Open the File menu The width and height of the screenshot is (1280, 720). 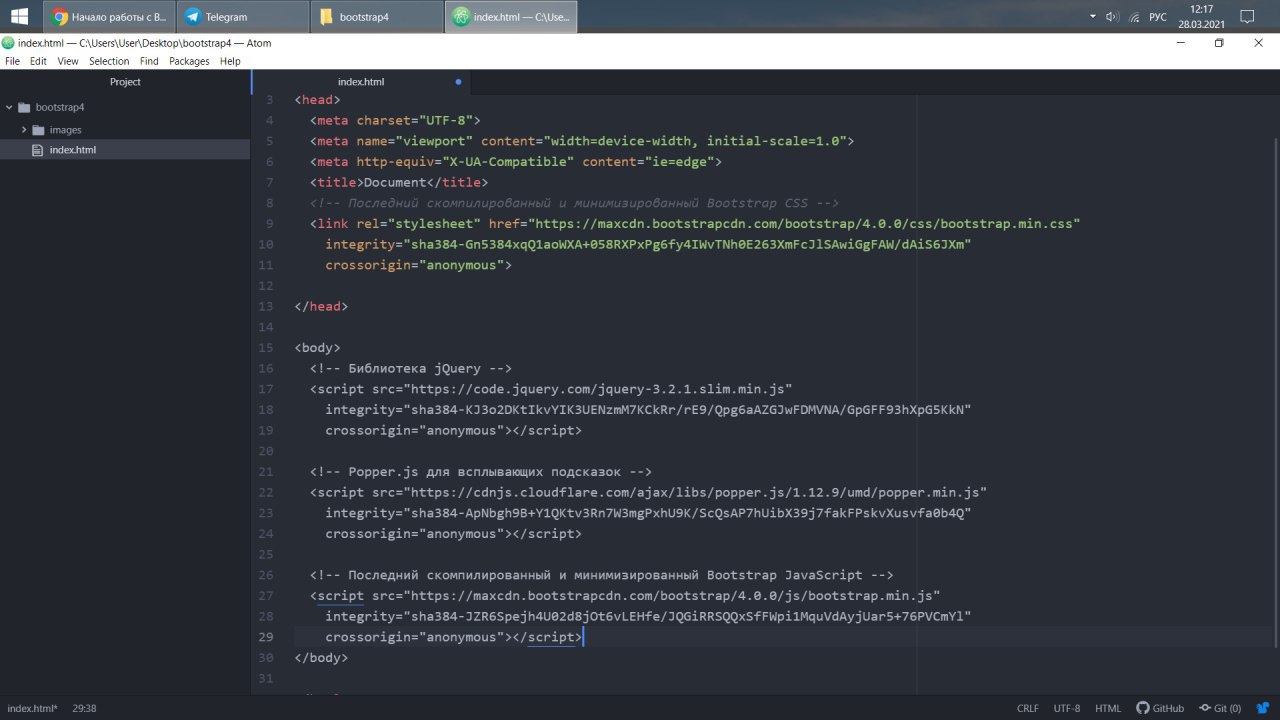(12, 61)
